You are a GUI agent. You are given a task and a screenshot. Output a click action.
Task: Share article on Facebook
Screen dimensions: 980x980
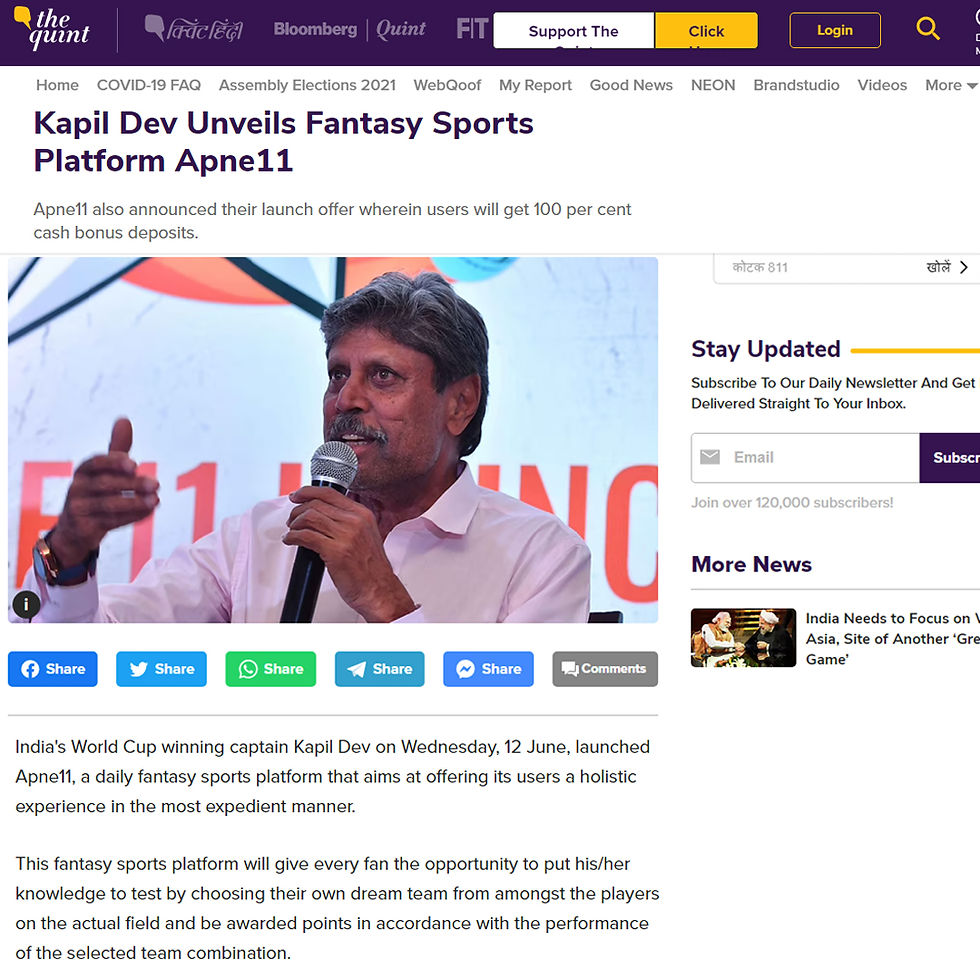(52, 669)
